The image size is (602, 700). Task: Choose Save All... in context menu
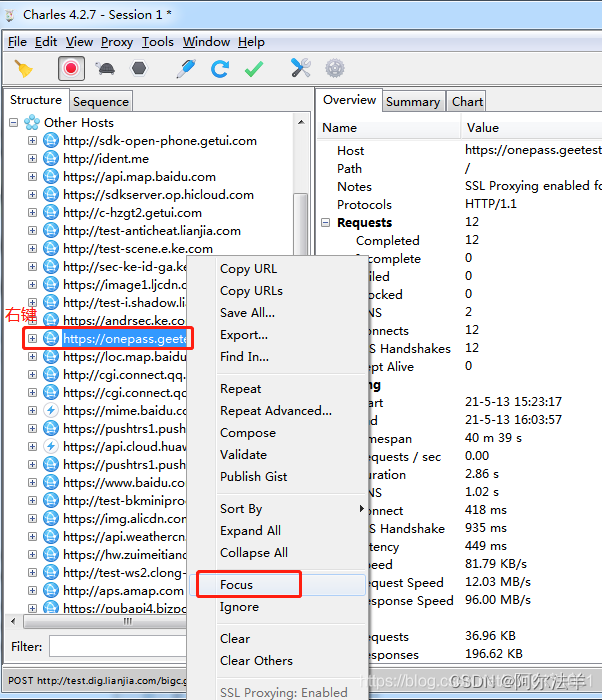pyautogui.click(x=247, y=312)
